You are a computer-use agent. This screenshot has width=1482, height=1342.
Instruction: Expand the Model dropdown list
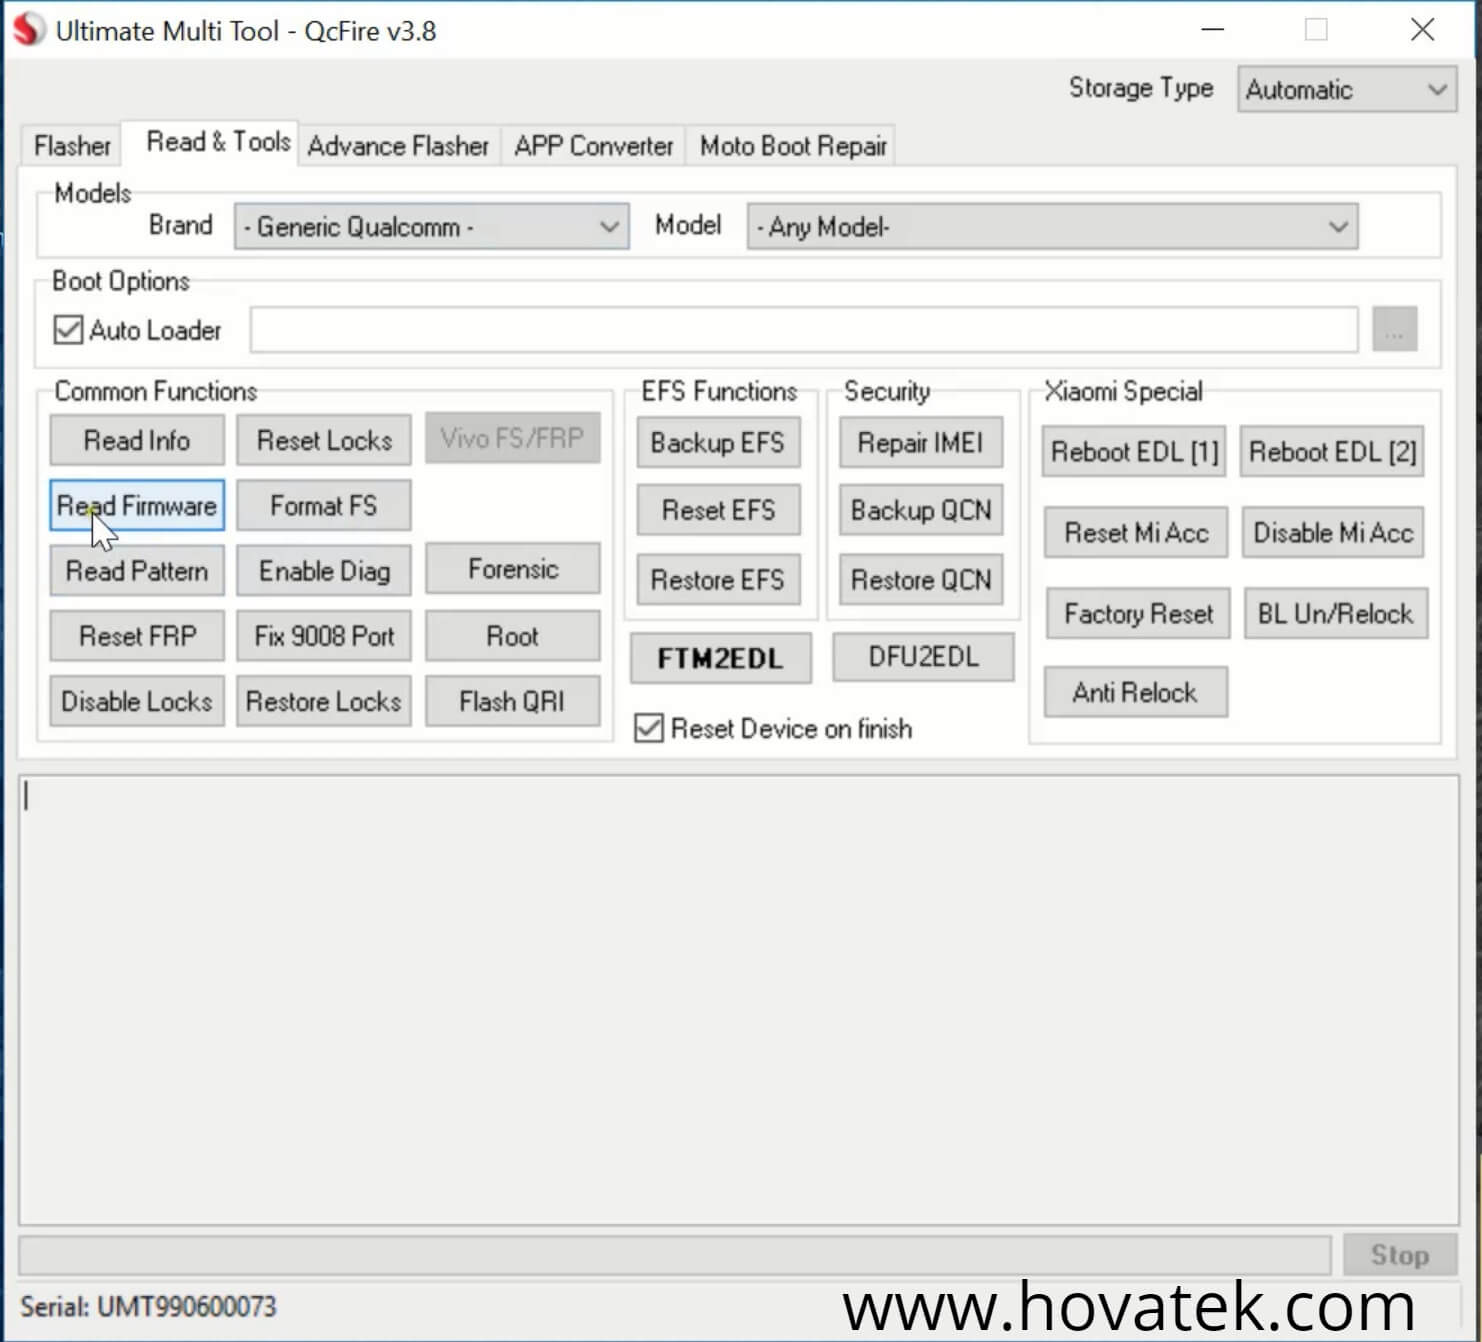coord(1052,227)
